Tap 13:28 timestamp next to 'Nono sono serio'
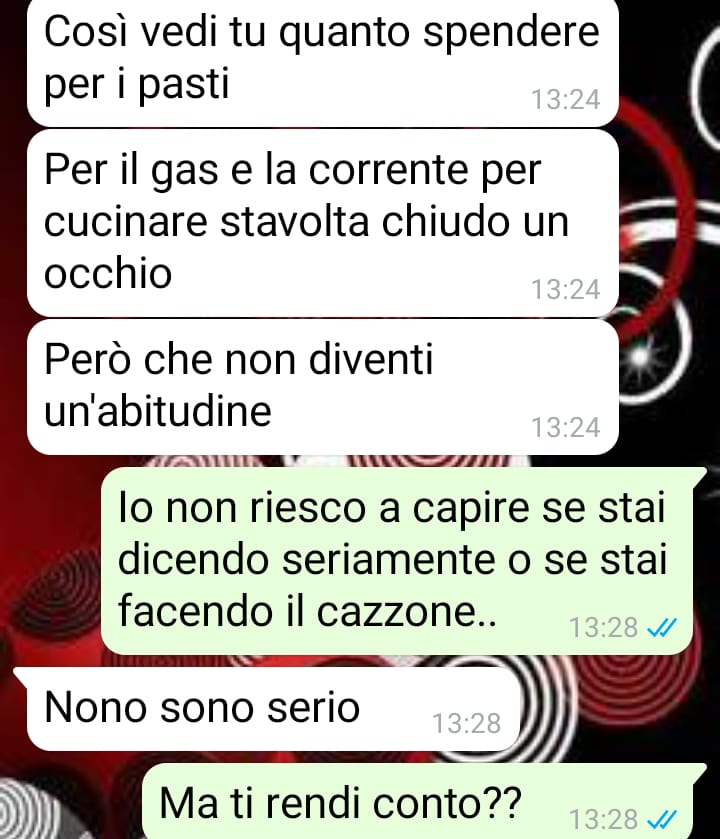The height and width of the screenshot is (839, 720). 466,723
